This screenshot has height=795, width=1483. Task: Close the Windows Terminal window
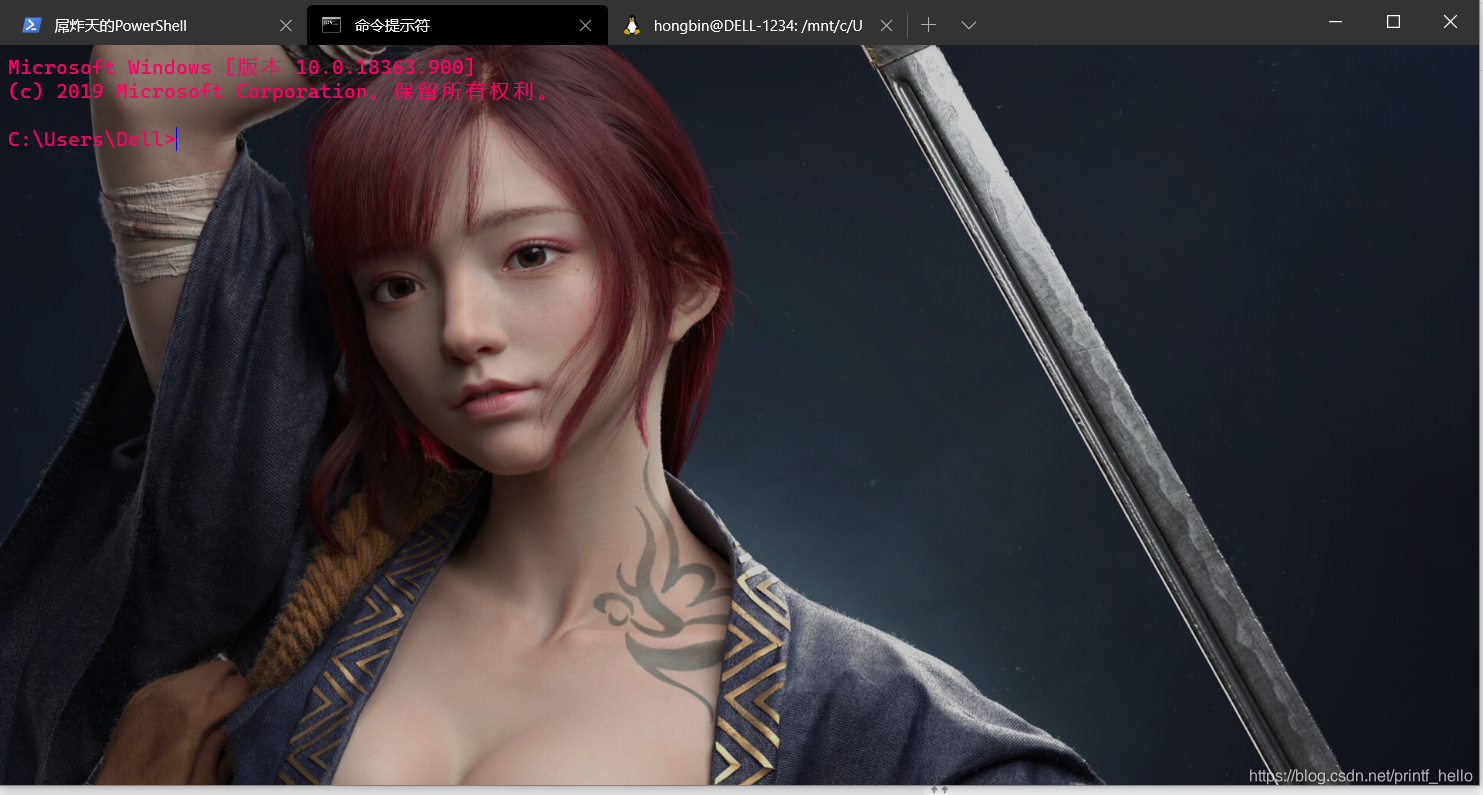(1451, 22)
